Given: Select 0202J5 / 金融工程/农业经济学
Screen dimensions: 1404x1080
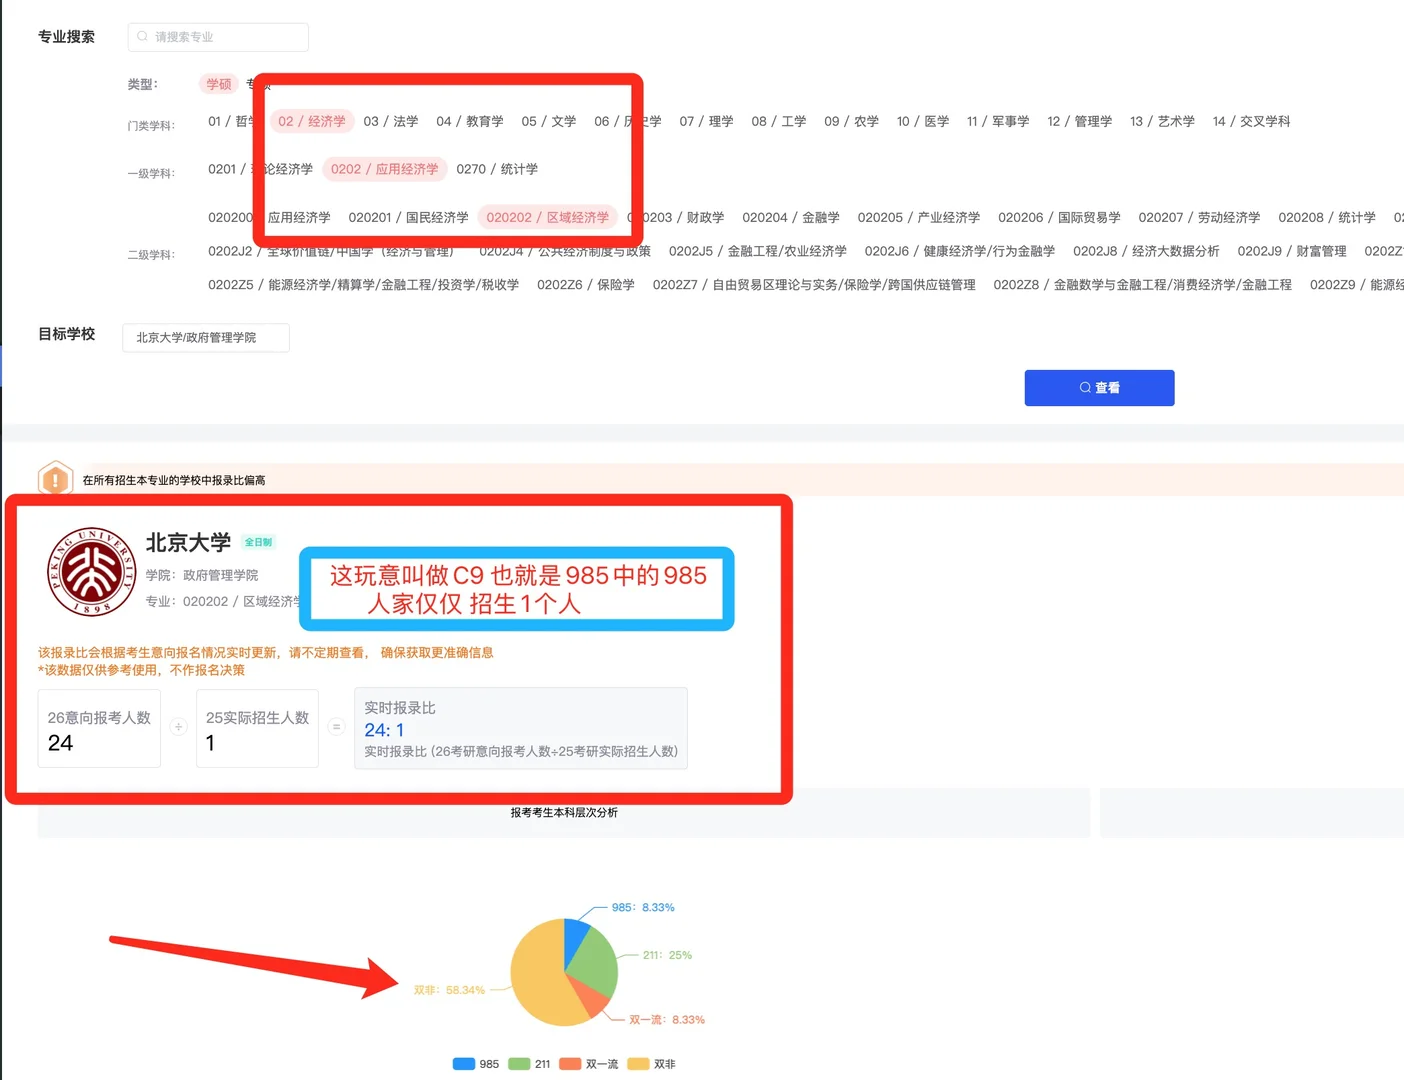Looking at the screenshot, I should pos(758,251).
